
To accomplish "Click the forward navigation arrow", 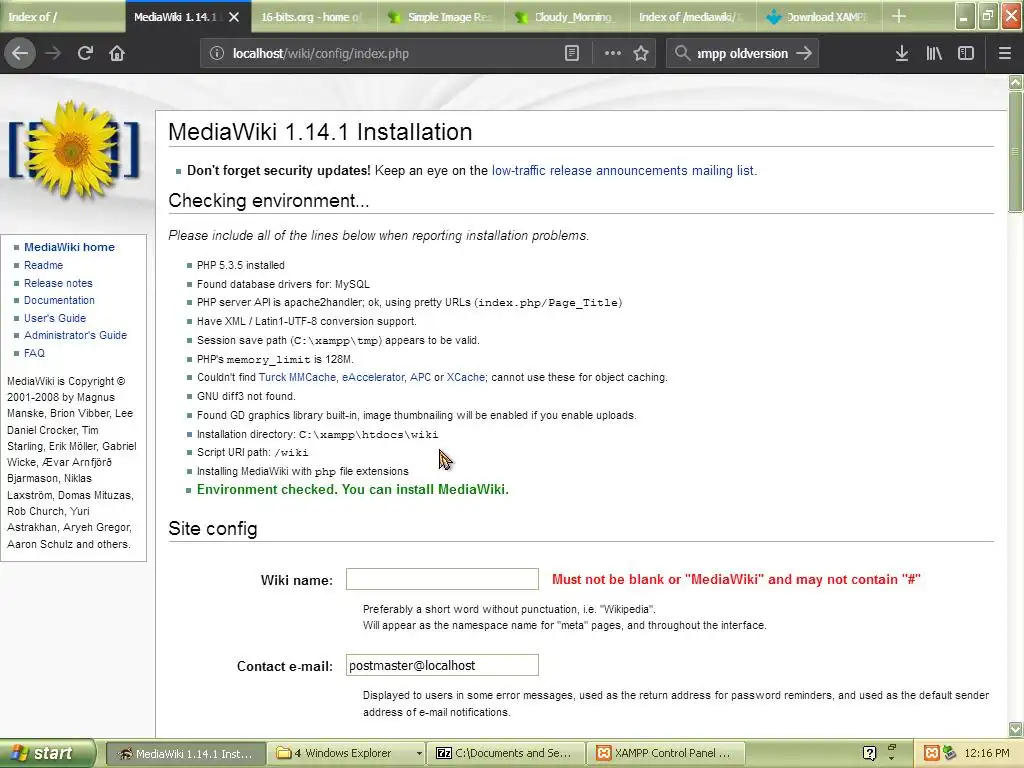I will point(53,54).
